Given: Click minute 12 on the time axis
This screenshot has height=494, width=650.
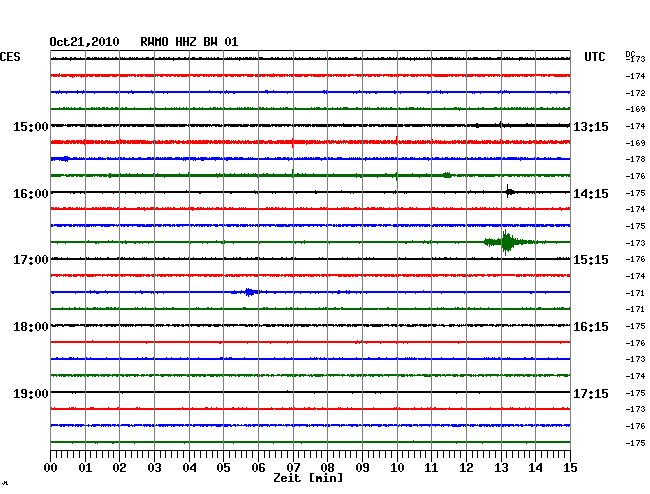Looking at the screenshot, I should 466,468.
